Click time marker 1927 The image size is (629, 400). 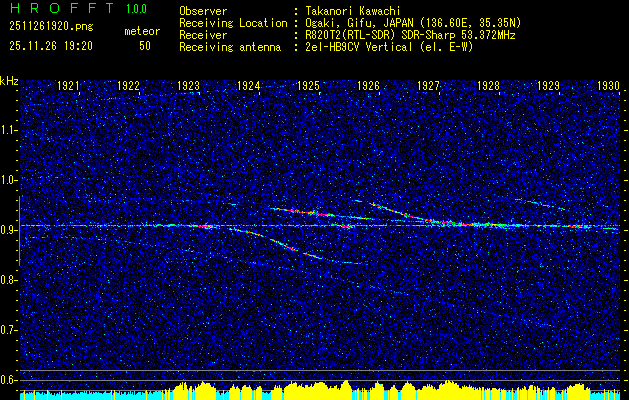click(428, 85)
